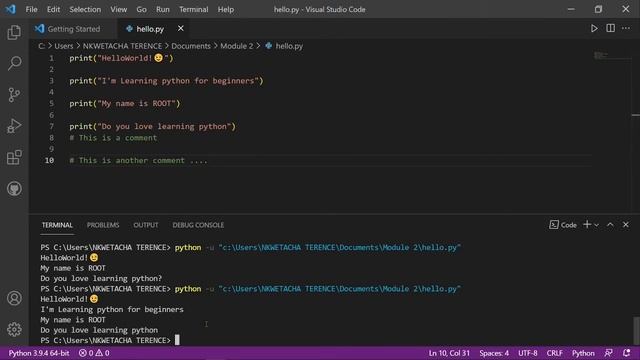Open the Extensions view
The image size is (640, 360).
pos(14,157)
